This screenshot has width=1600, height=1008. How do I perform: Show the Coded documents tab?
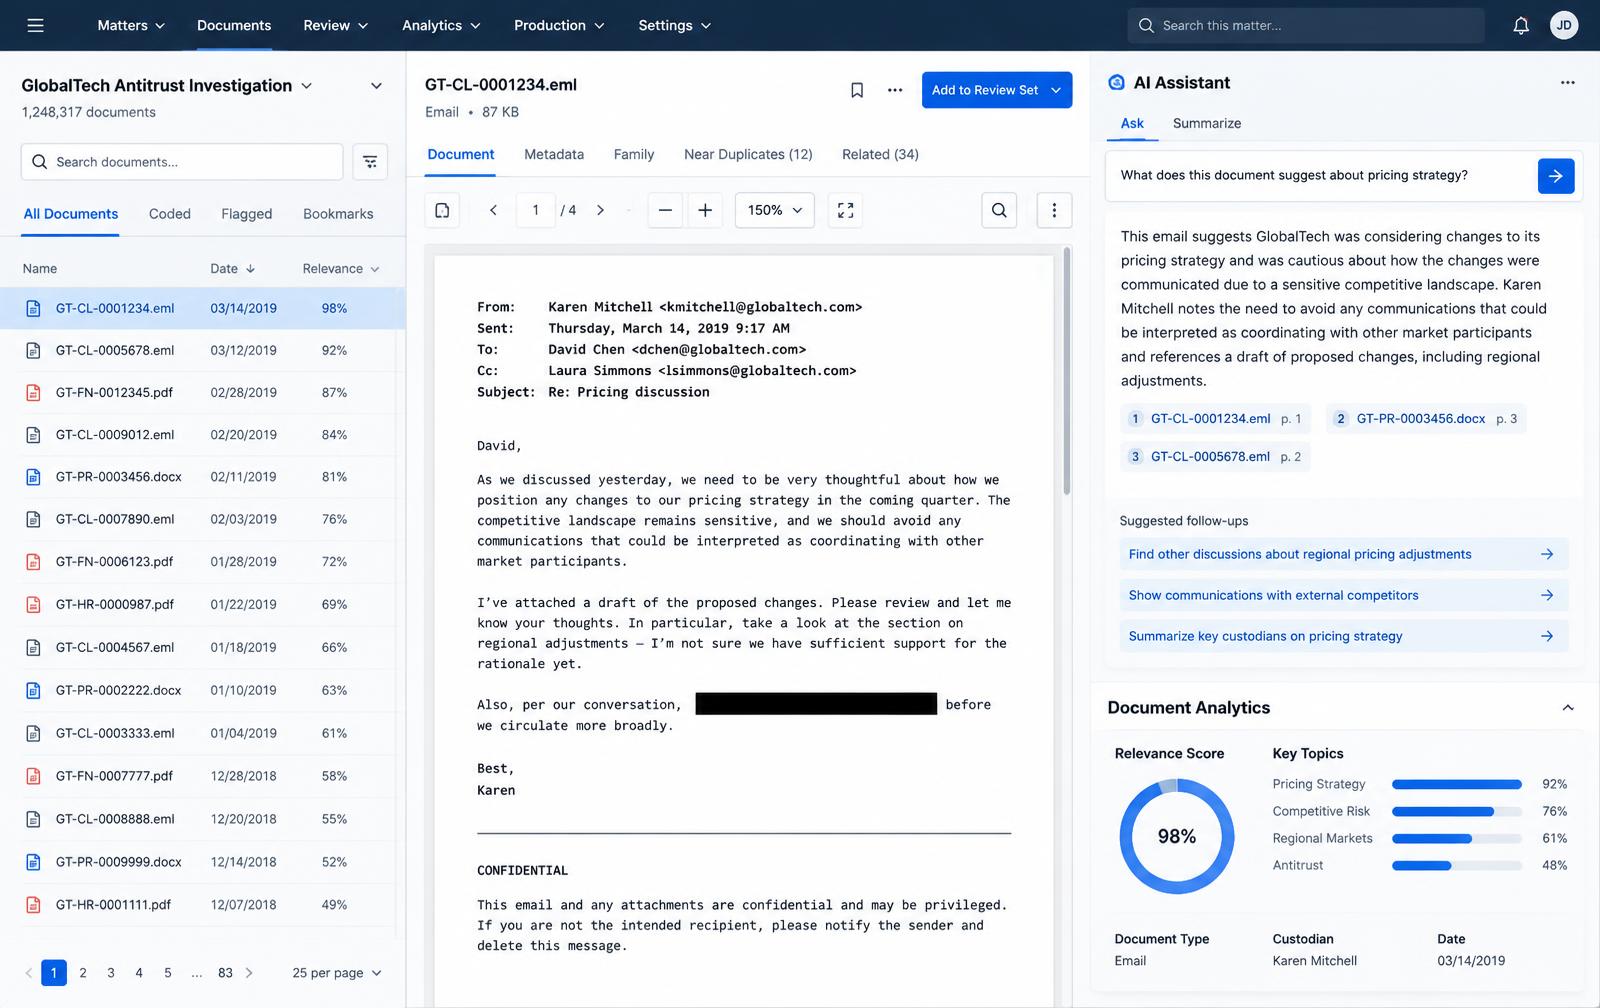[170, 214]
